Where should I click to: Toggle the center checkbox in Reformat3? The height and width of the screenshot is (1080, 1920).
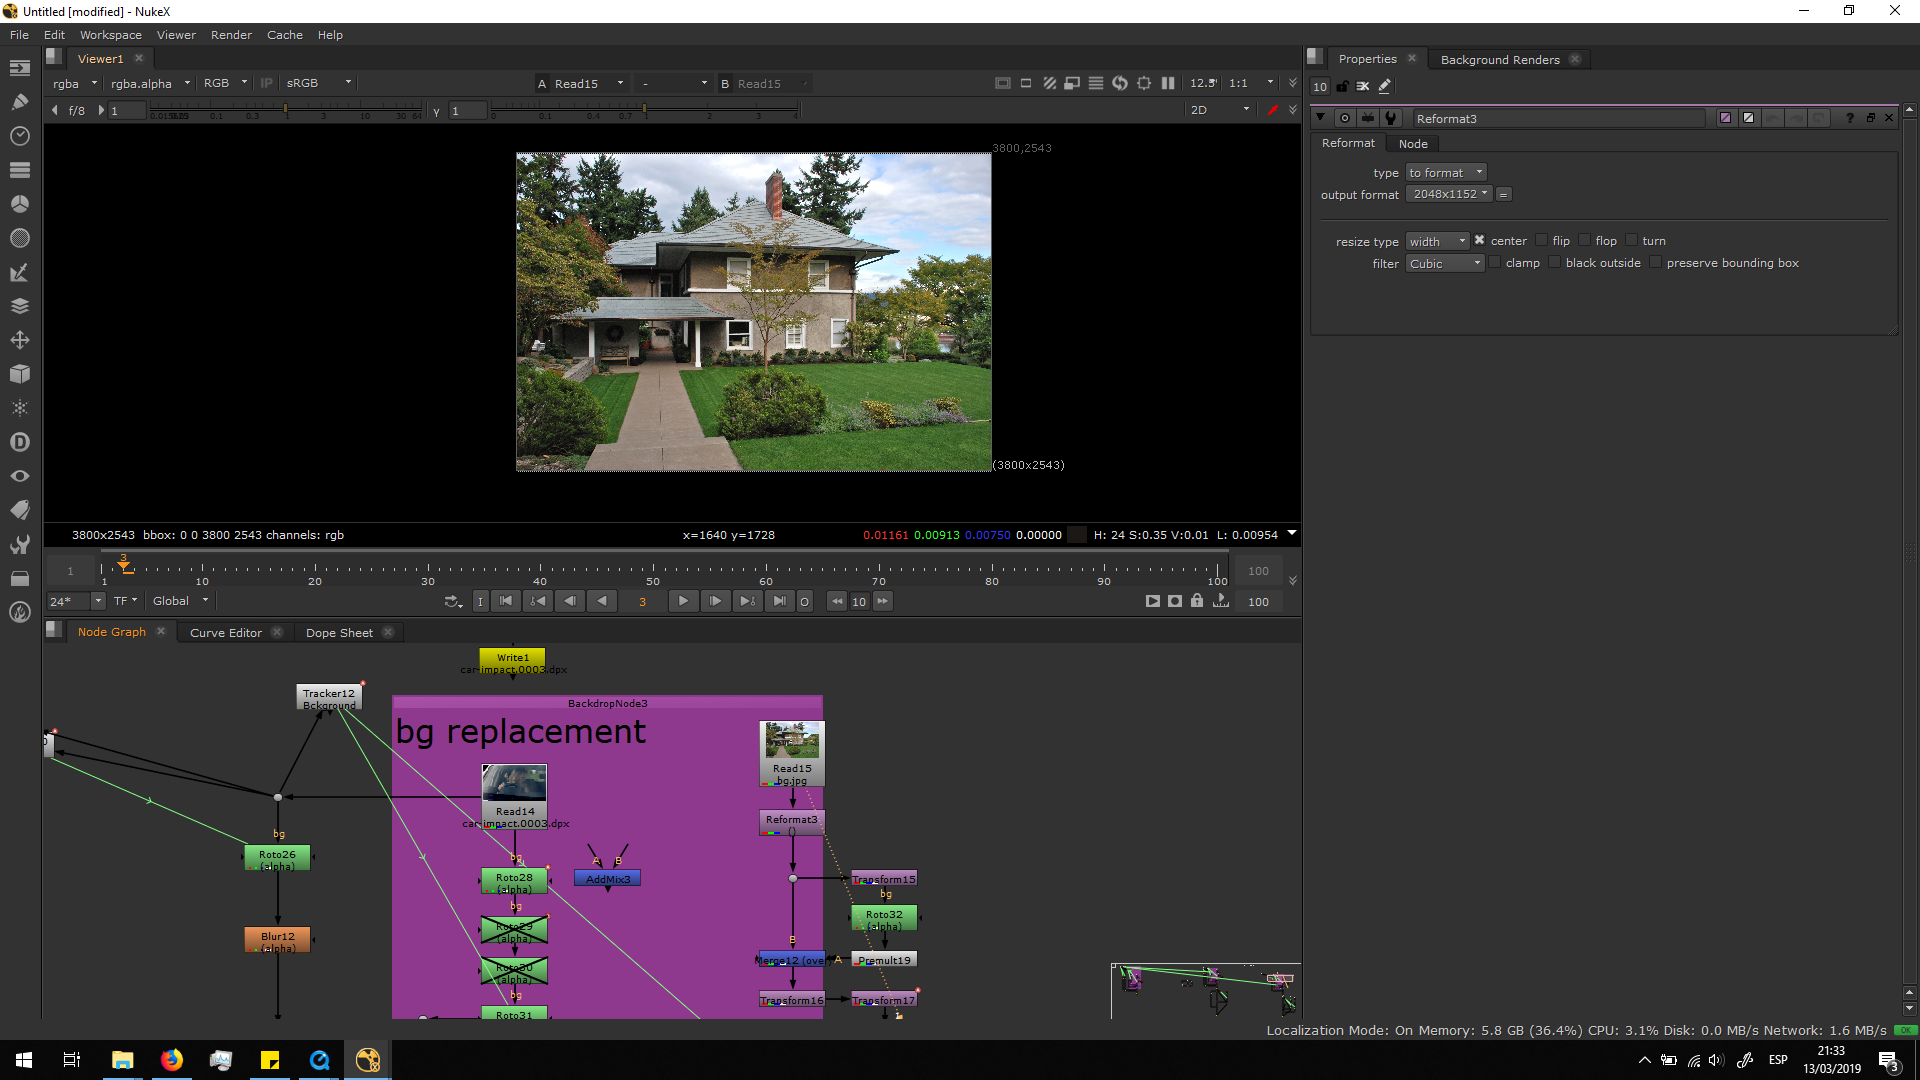coord(1480,240)
